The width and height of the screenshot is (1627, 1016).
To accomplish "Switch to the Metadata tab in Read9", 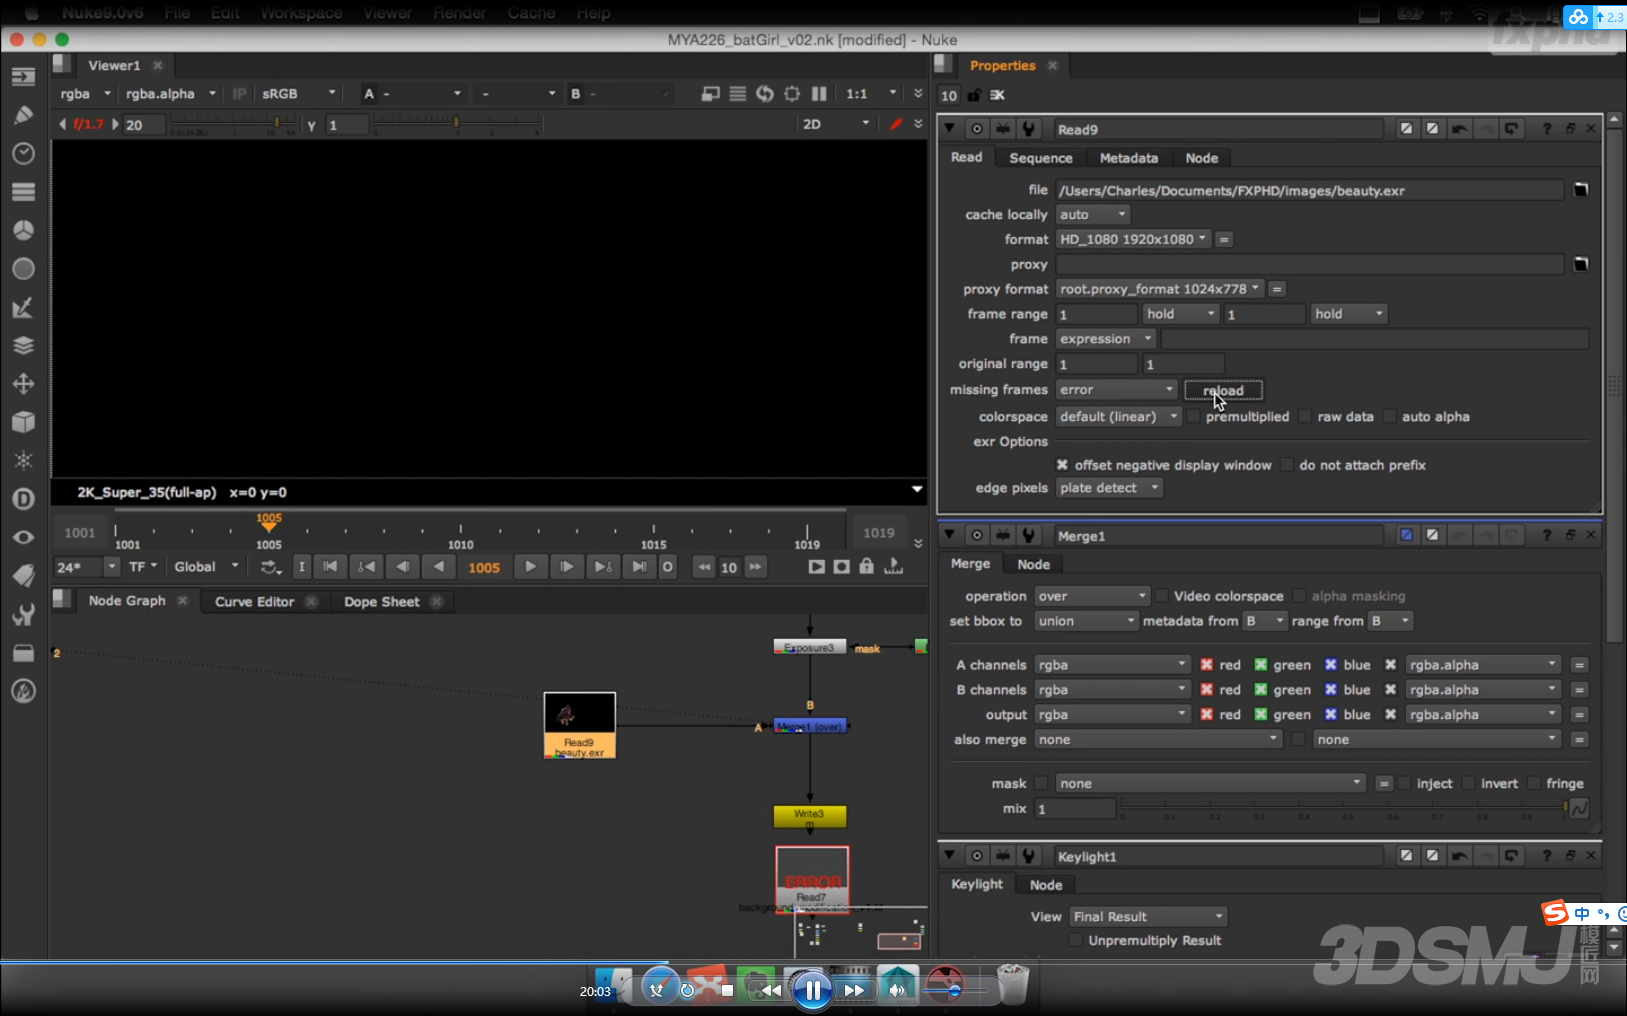I will click(x=1128, y=158).
